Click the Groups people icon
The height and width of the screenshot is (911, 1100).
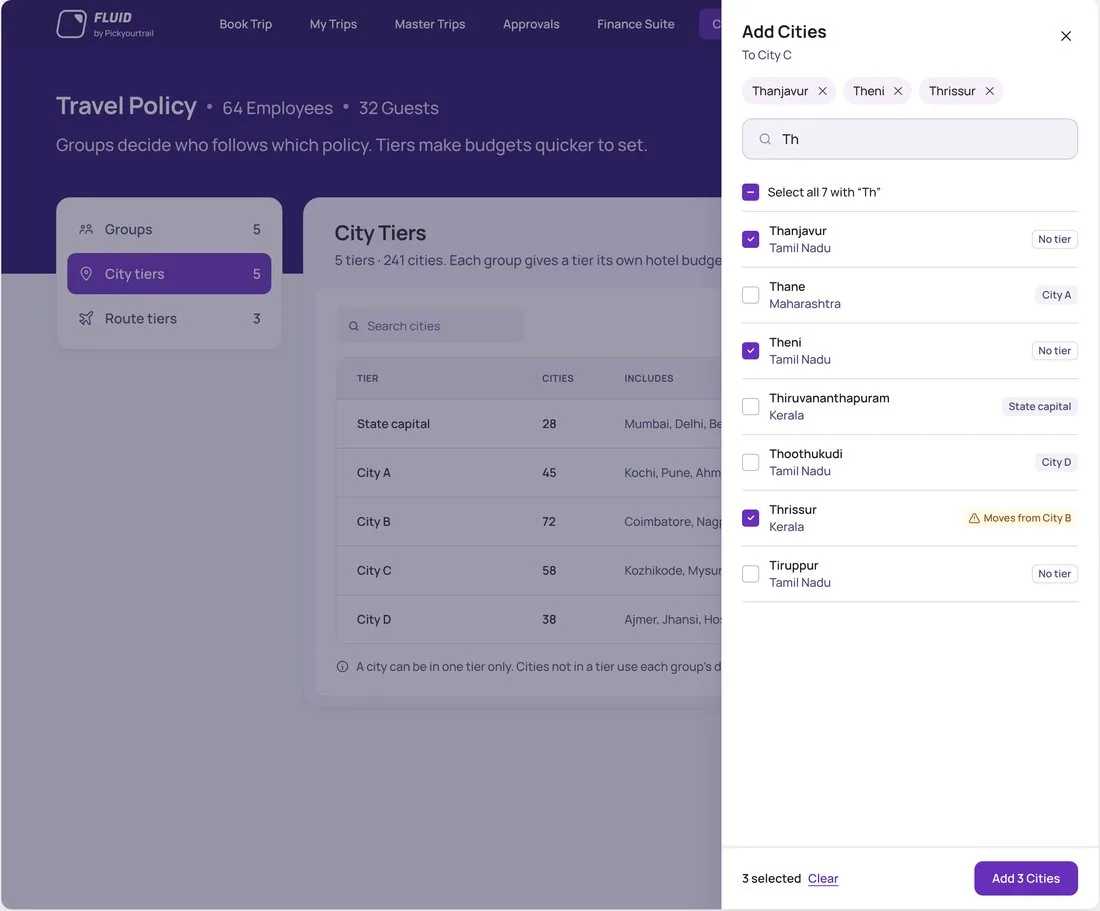[x=86, y=229]
